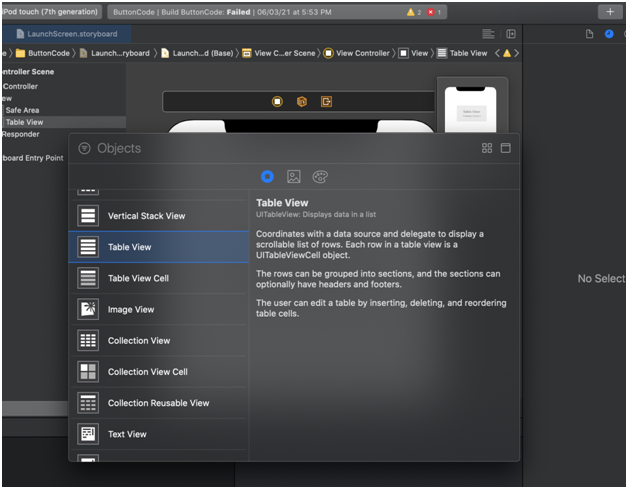628x489 pixels.
Task: Select Table View in the jump bar
Action: click(462, 53)
